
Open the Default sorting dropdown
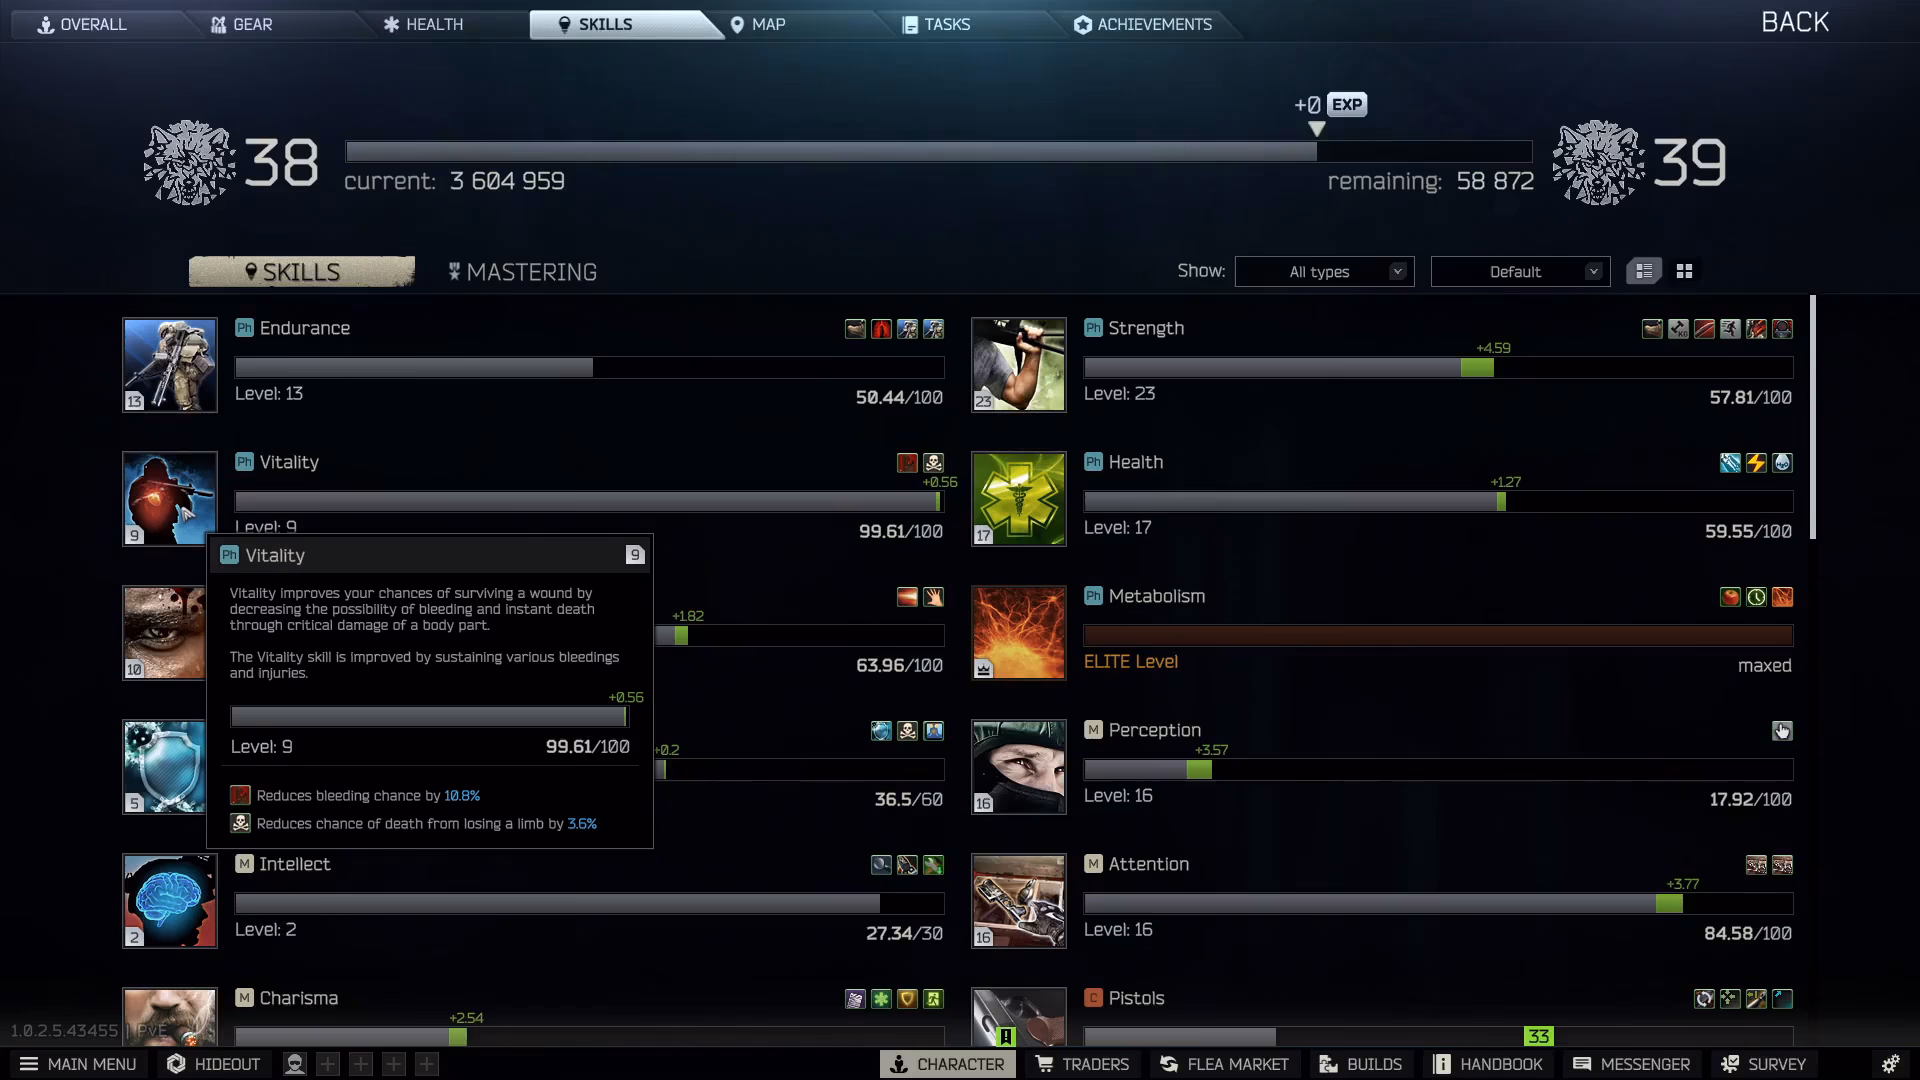(x=1520, y=271)
